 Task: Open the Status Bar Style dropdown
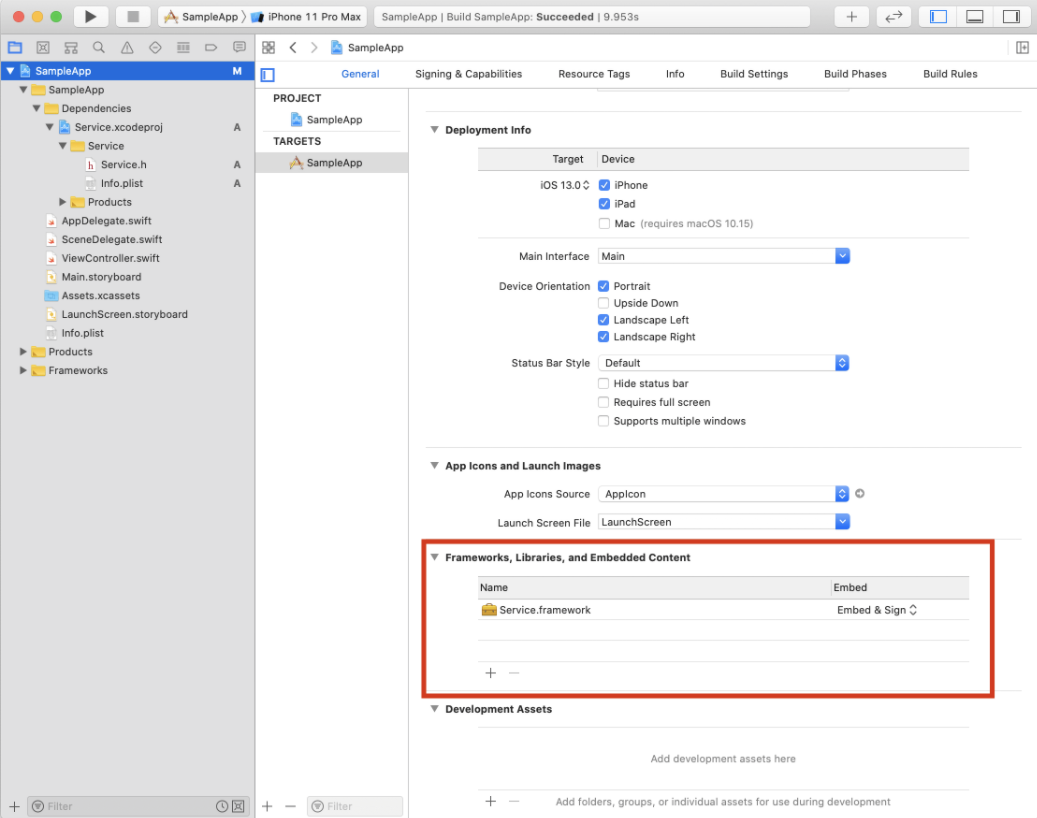[x=724, y=363]
